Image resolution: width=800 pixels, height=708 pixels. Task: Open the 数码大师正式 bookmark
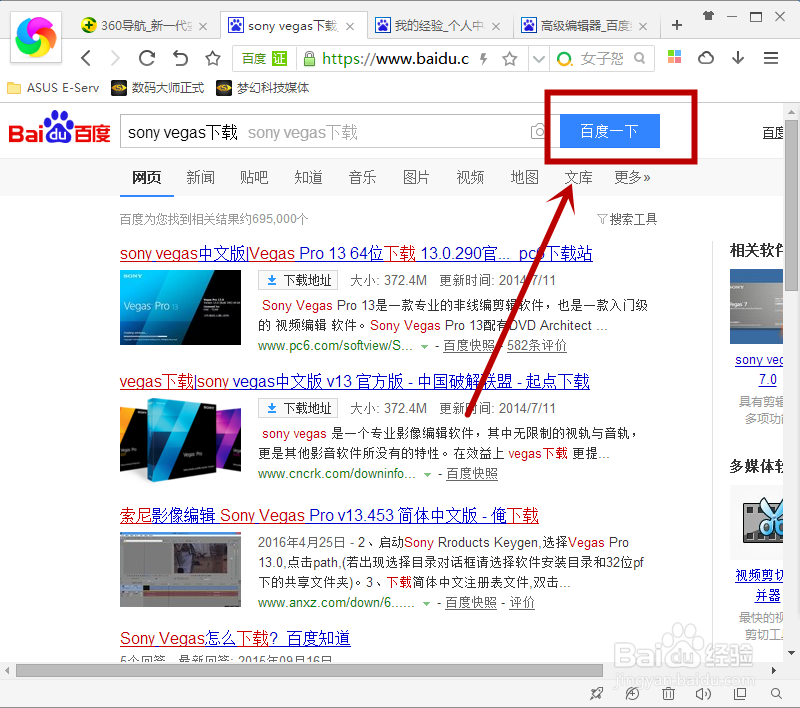tap(158, 88)
